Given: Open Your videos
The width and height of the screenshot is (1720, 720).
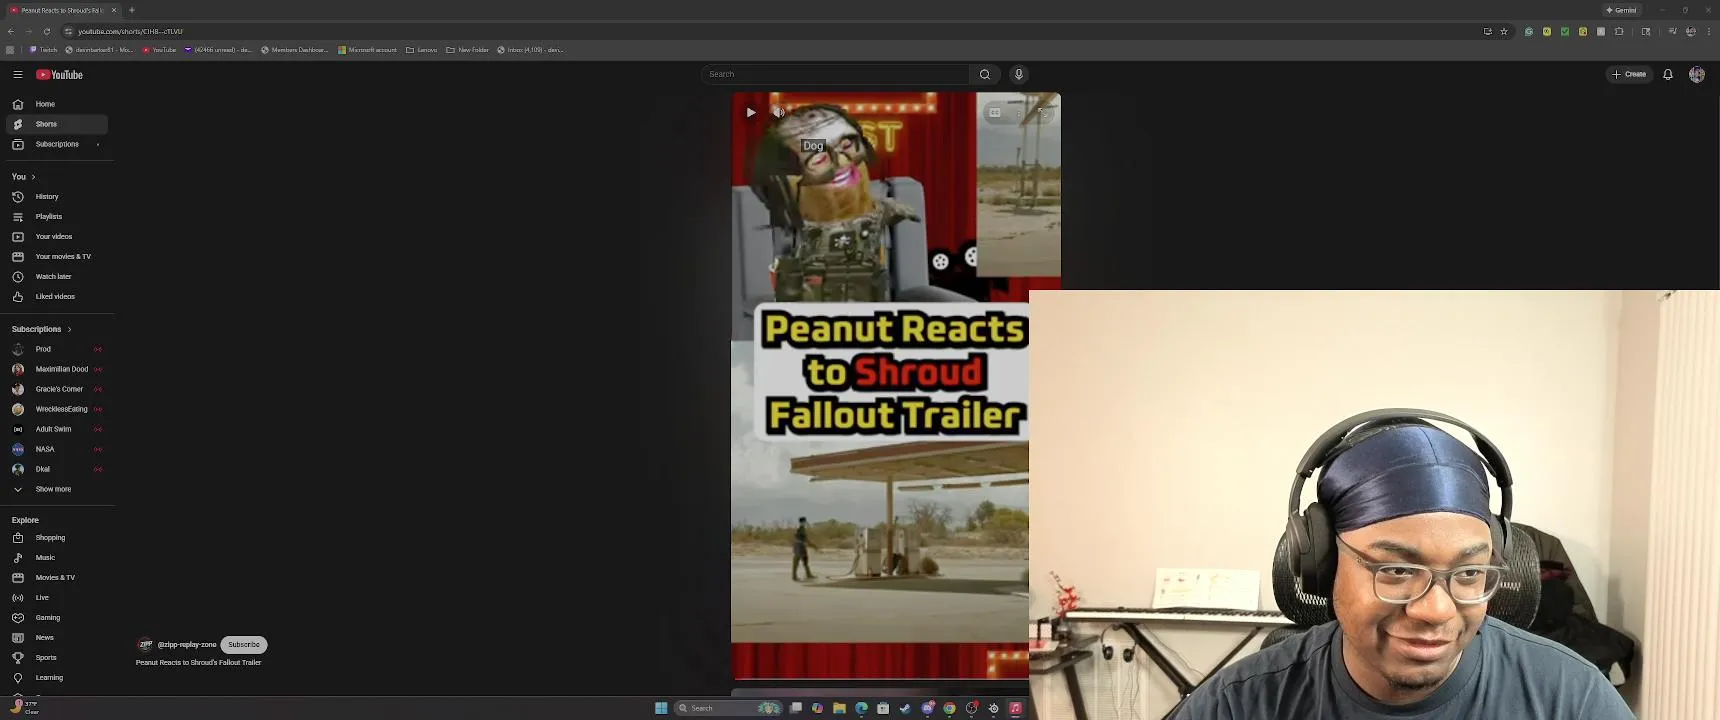Looking at the screenshot, I should coord(57,237).
